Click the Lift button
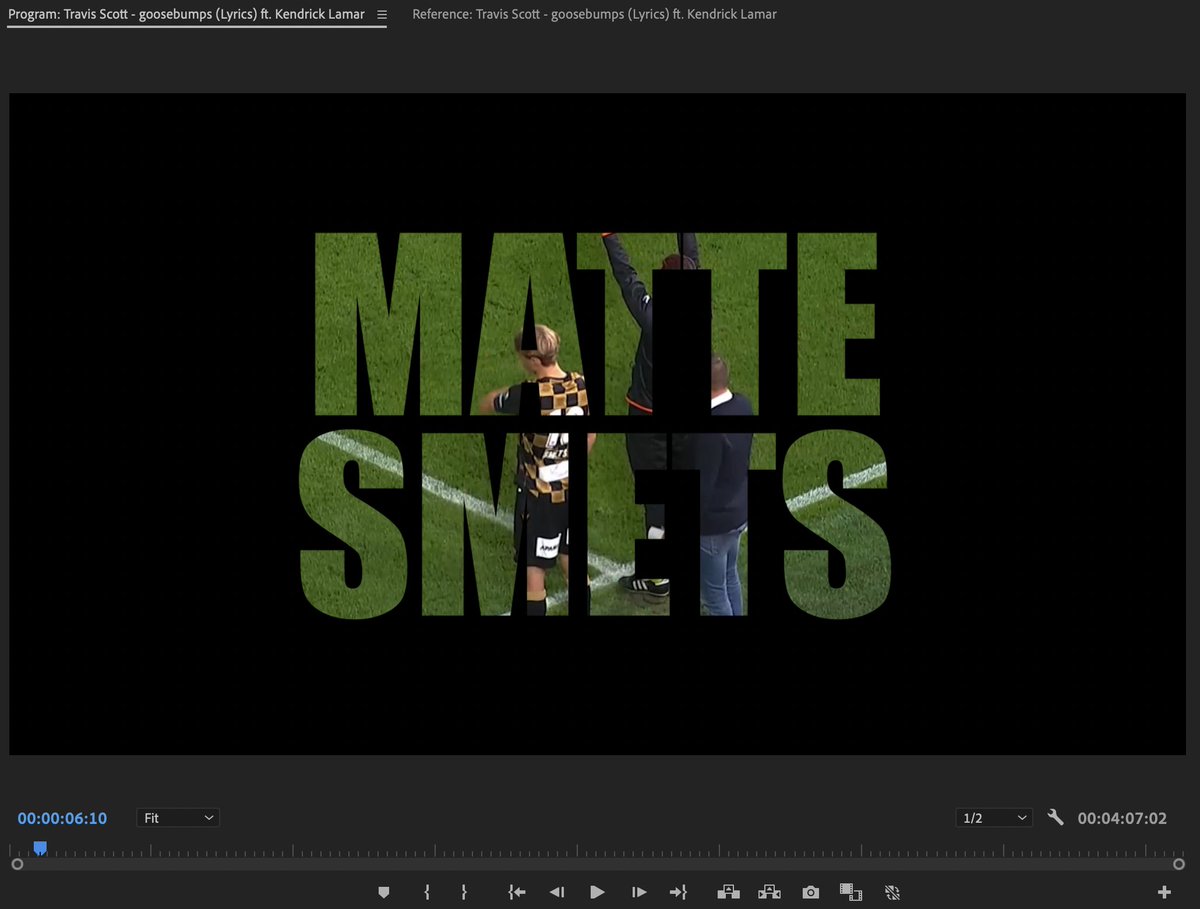This screenshot has width=1200, height=909. [x=728, y=892]
